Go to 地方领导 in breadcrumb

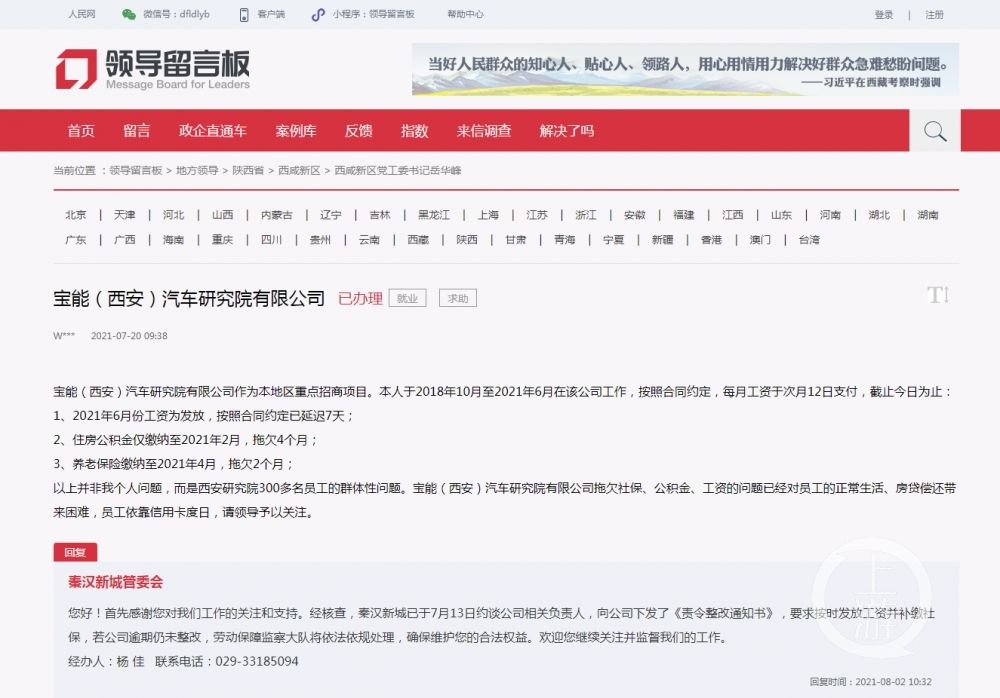pos(197,170)
